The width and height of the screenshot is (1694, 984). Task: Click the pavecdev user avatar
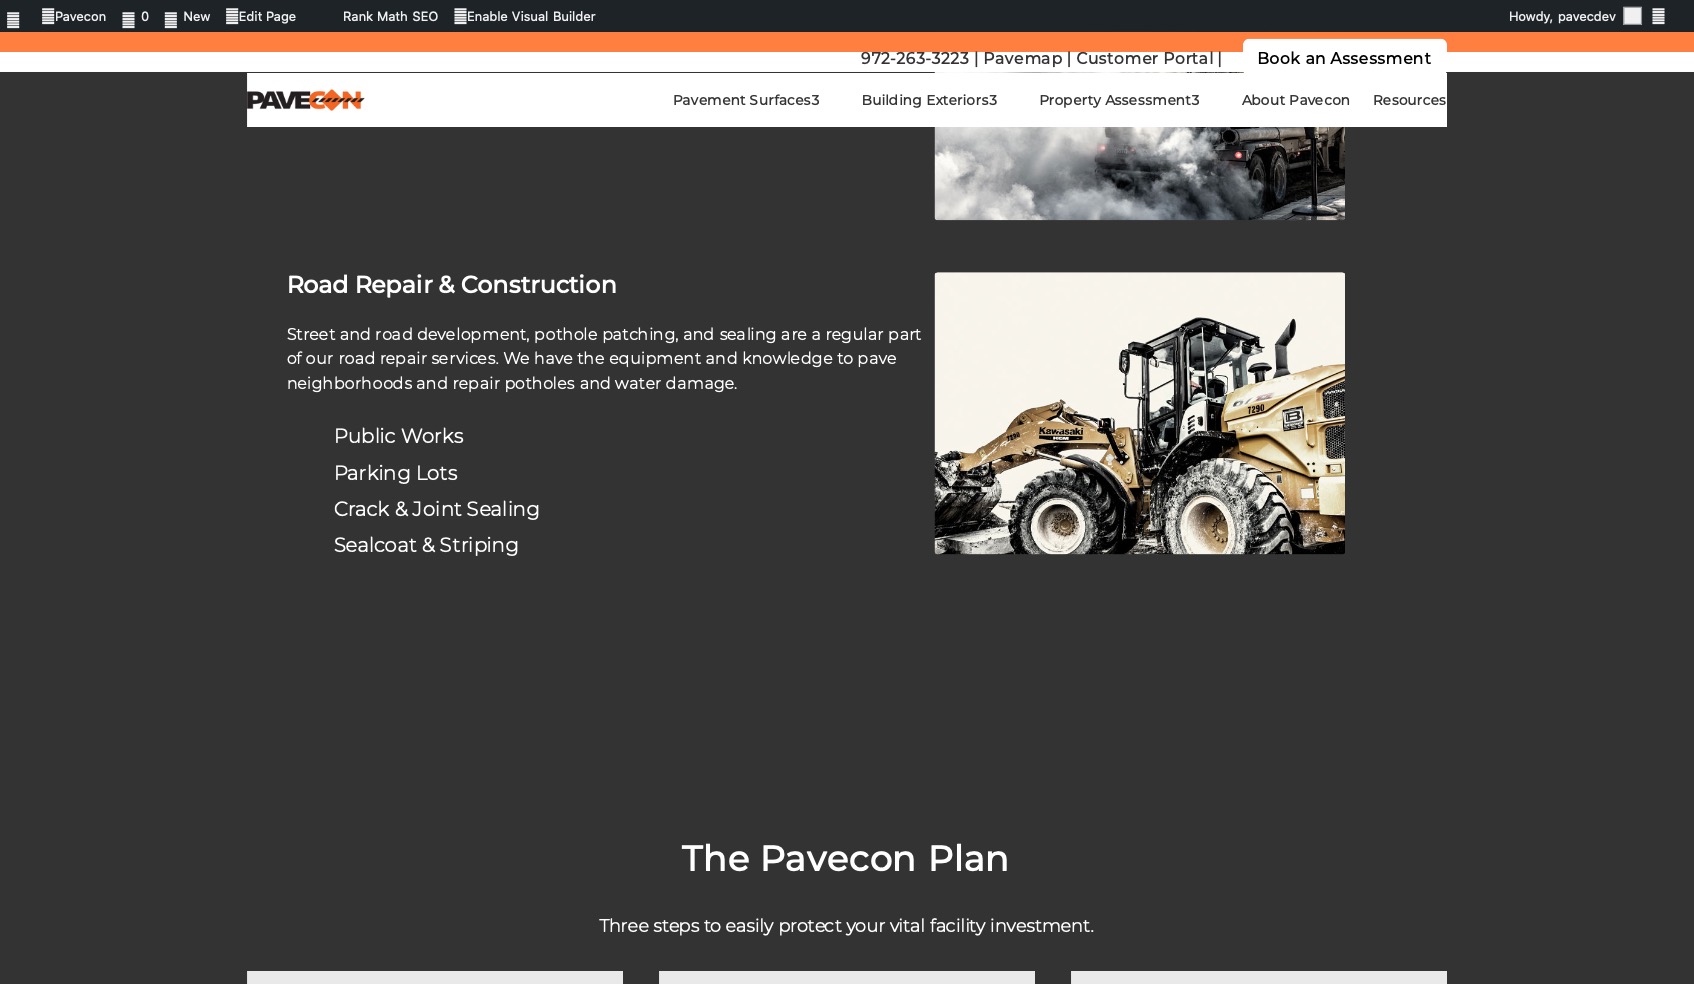pos(1632,16)
